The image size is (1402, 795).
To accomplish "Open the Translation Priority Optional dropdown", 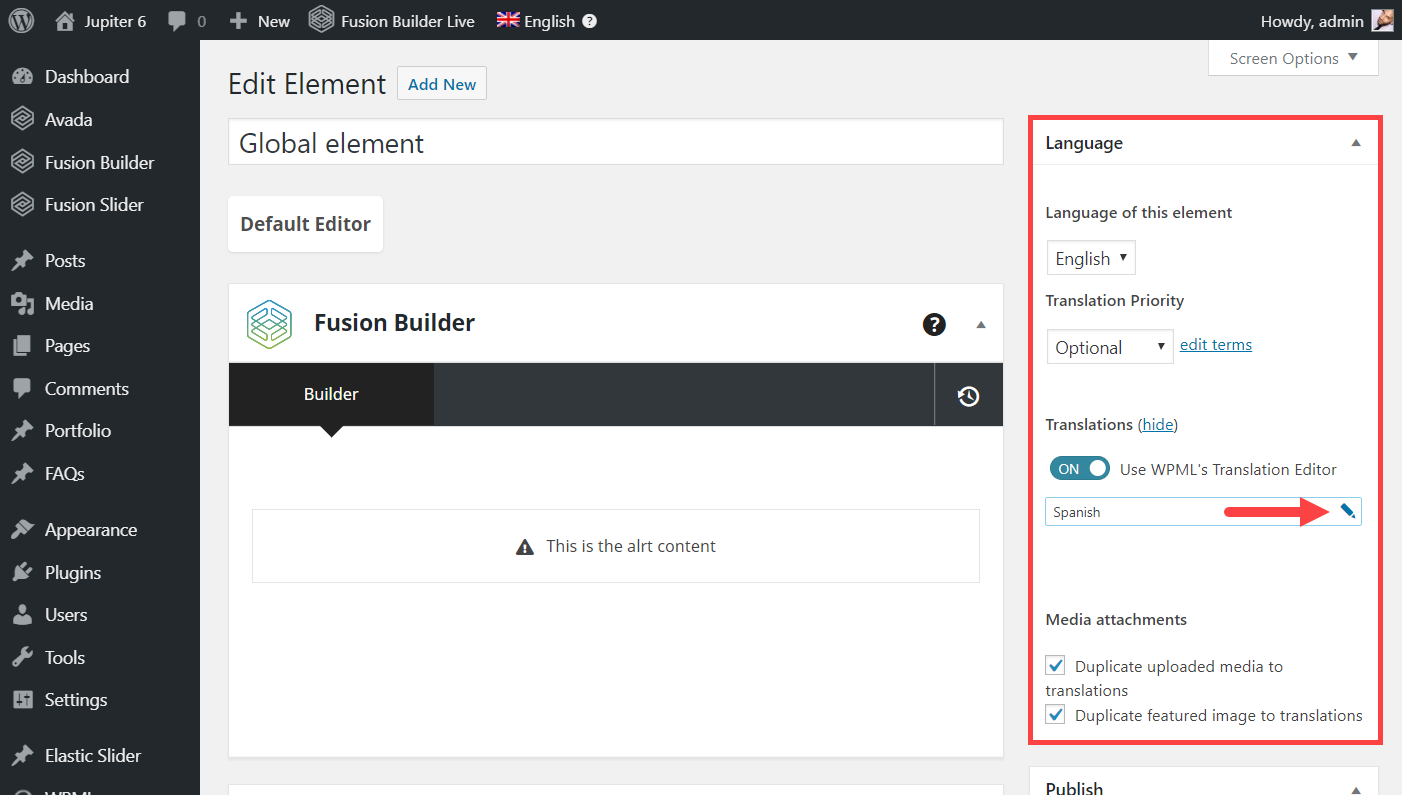I will click(1110, 347).
